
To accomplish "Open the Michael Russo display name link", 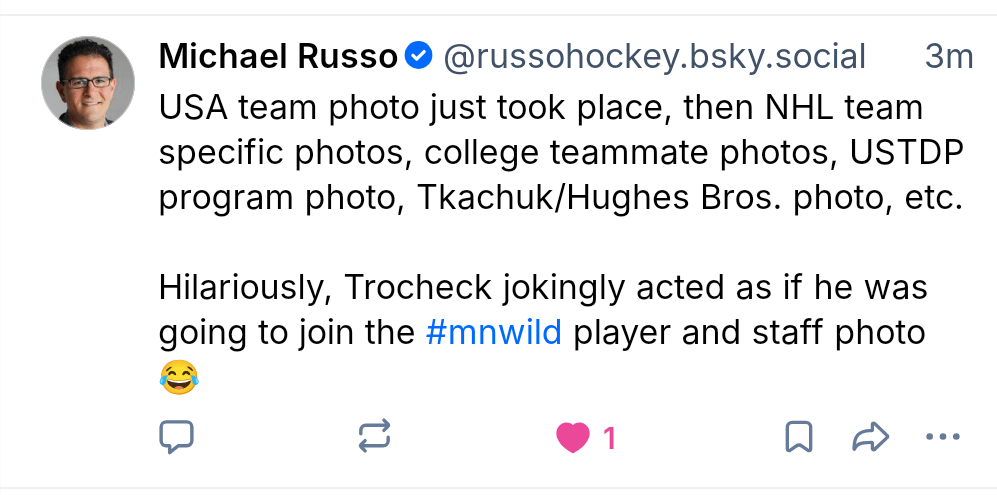I will click(x=278, y=57).
